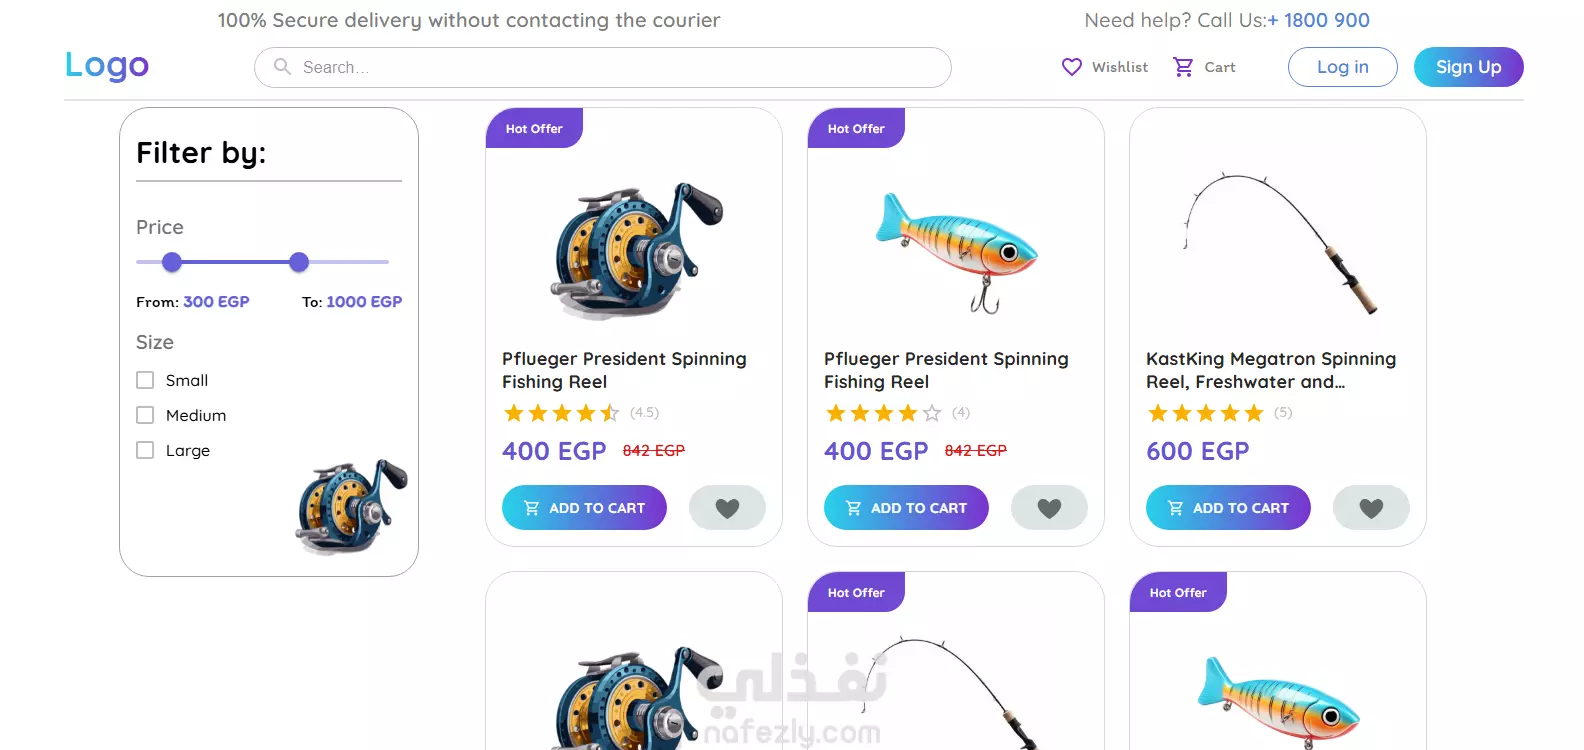Check the Small size checkbox

click(145, 380)
